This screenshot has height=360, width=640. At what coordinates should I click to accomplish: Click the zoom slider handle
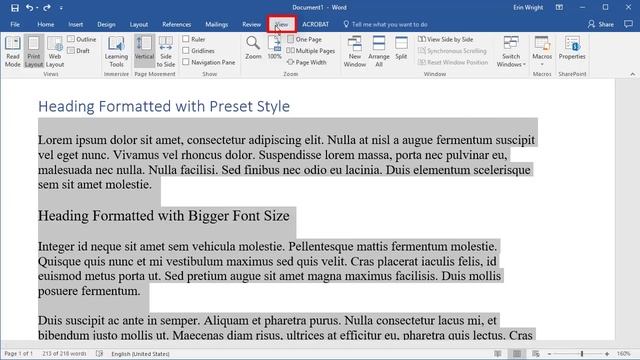(x=582, y=353)
